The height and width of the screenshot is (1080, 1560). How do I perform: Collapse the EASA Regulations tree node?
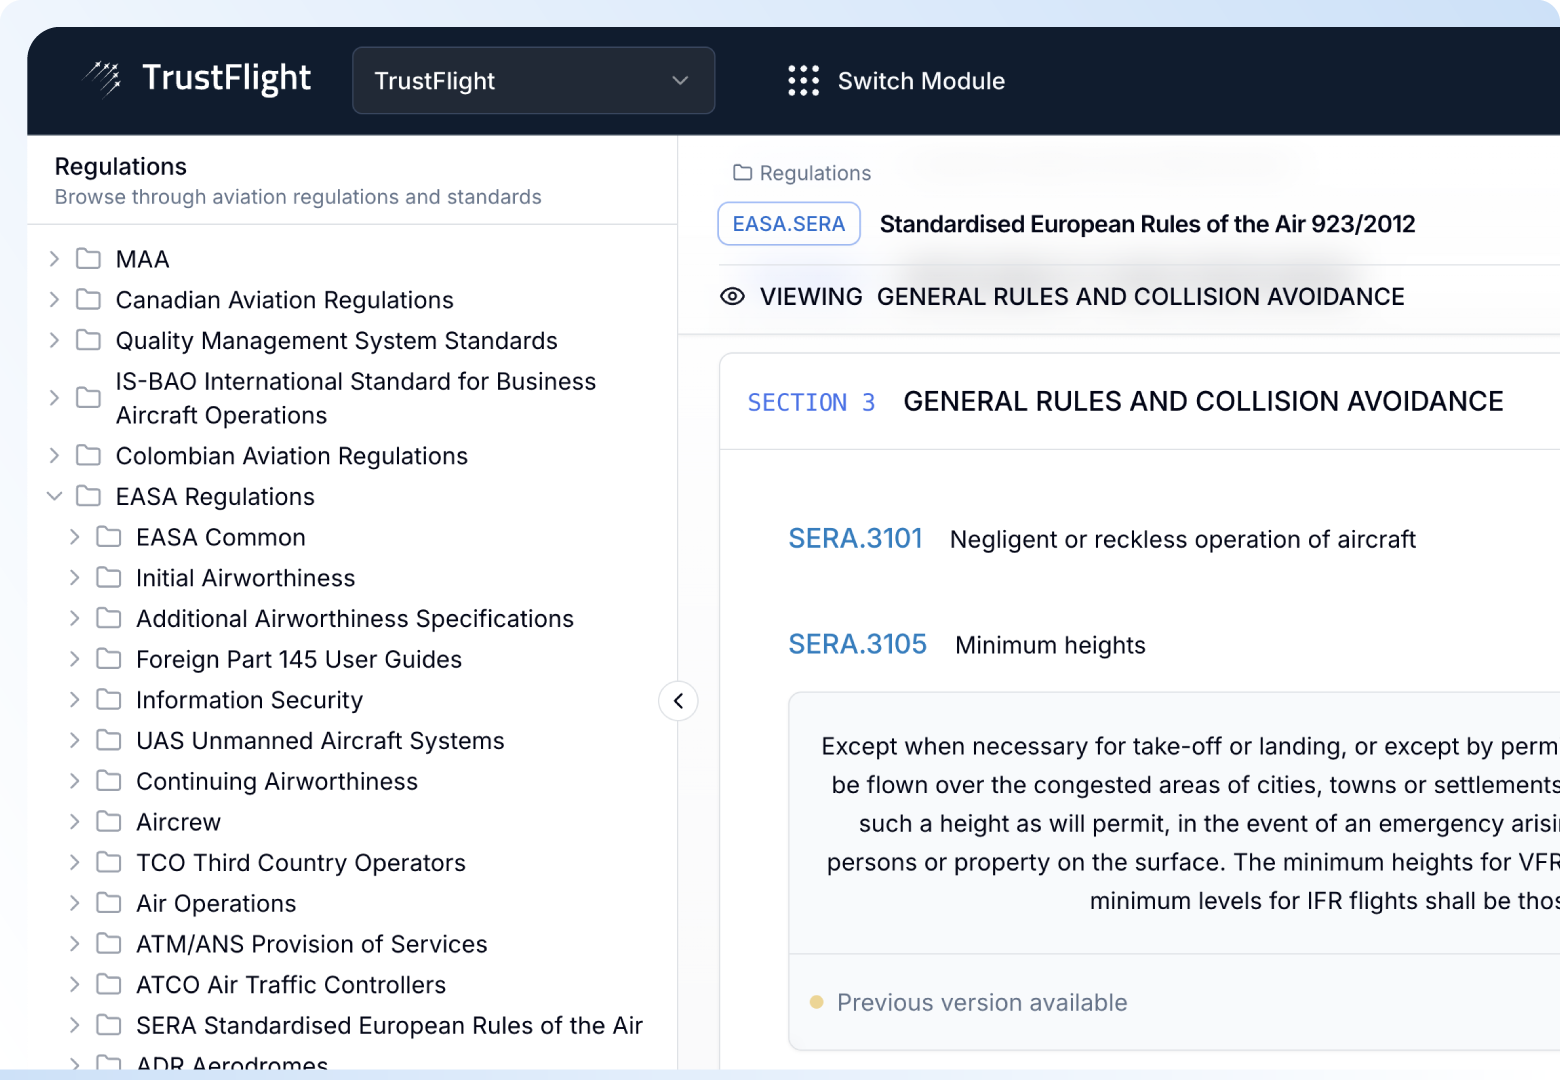(x=55, y=496)
